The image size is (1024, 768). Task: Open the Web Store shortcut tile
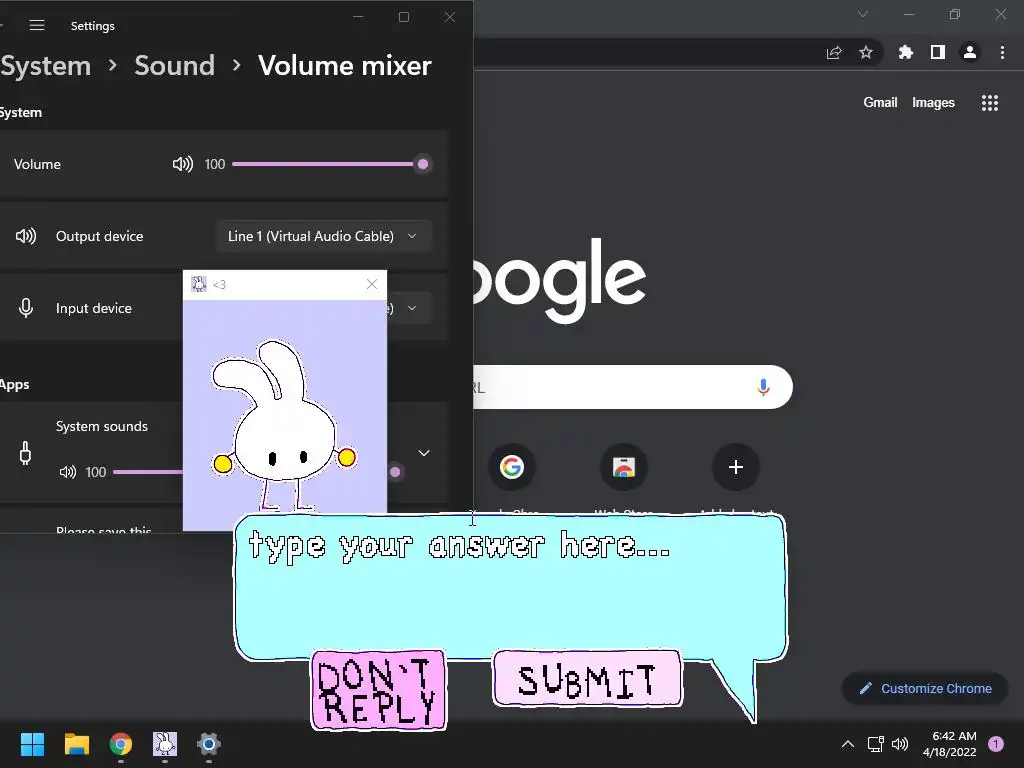(x=624, y=467)
